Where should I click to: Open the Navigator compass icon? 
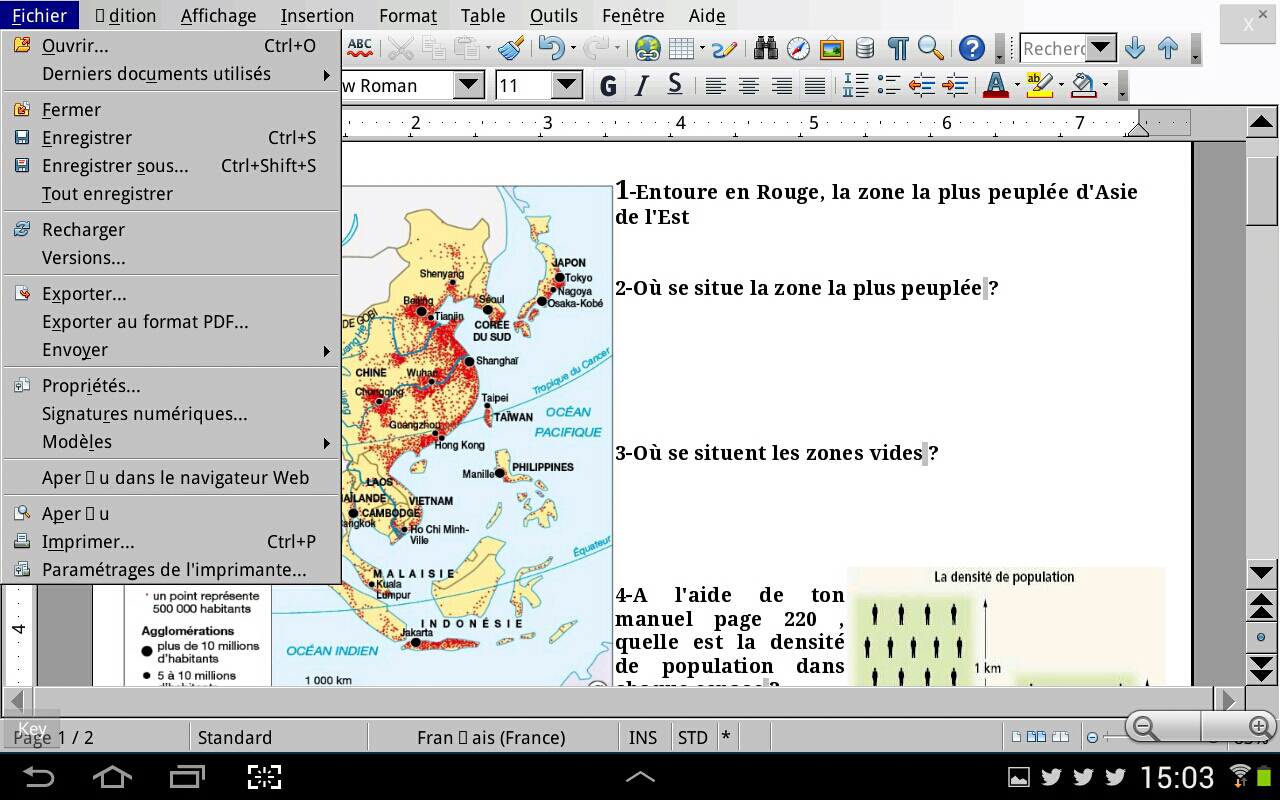coord(798,48)
